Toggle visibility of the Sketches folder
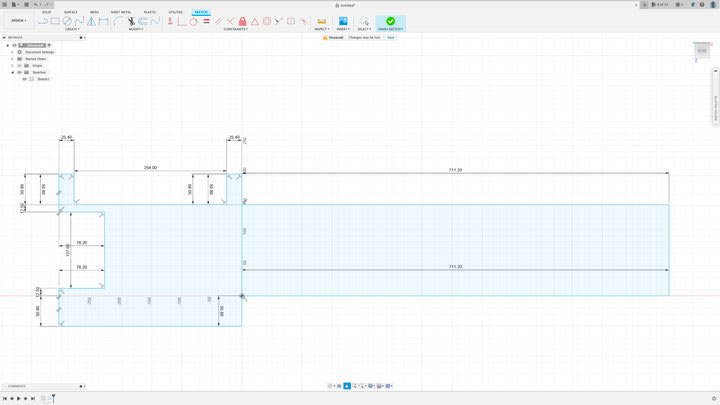720x405 pixels. tap(20, 73)
